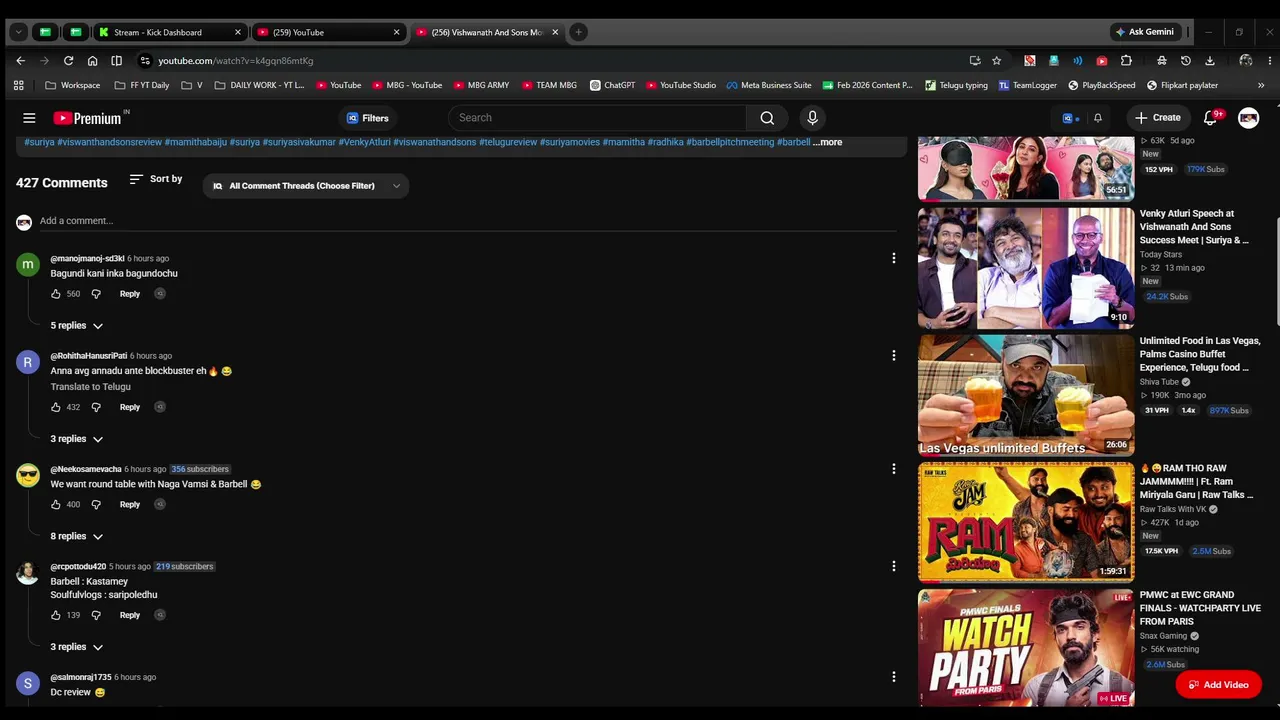Open the YouTube notifications bell with 9+ badge

[x=1210, y=118]
